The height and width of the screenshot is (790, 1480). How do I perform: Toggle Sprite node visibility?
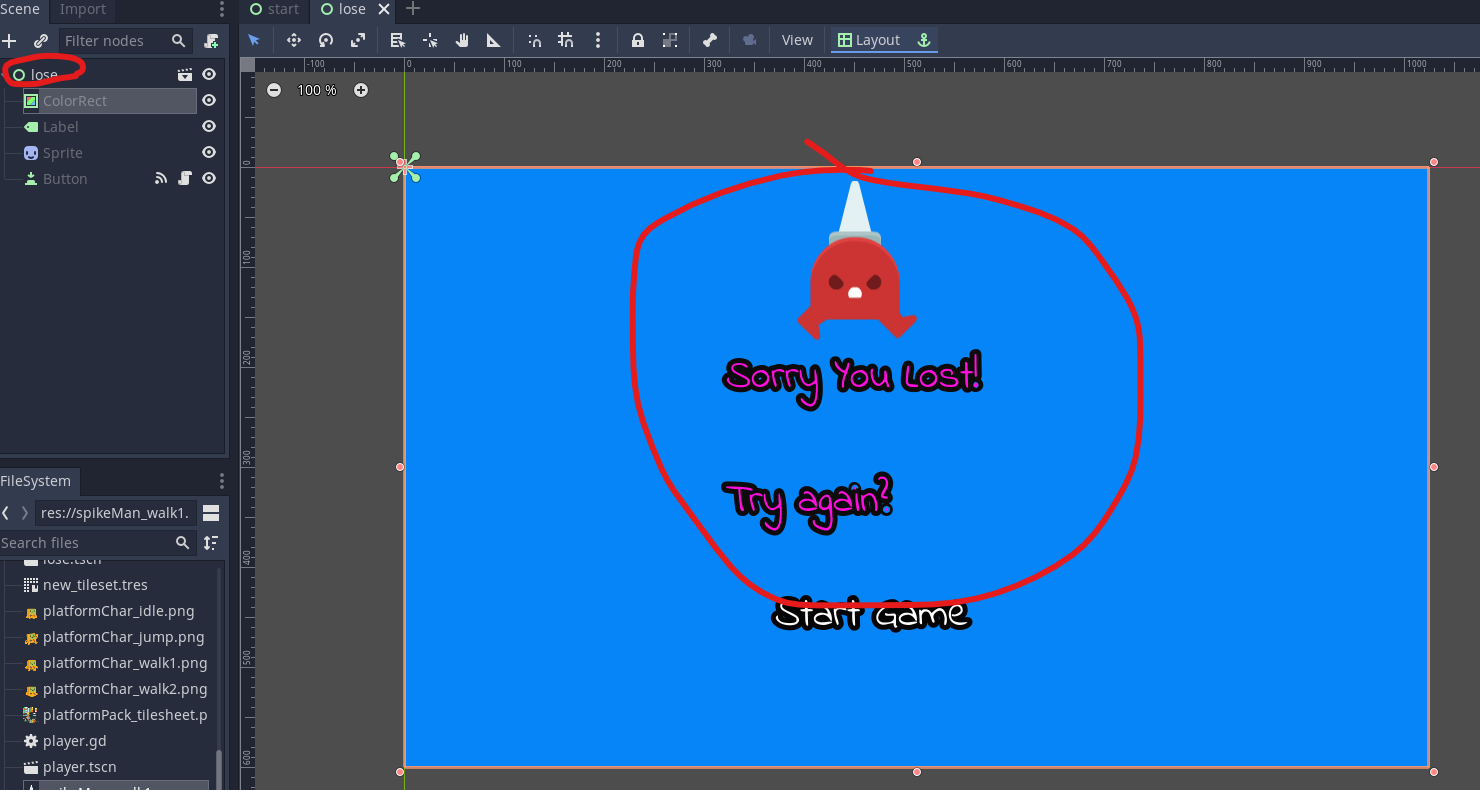pyautogui.click(x=209, y=153)
